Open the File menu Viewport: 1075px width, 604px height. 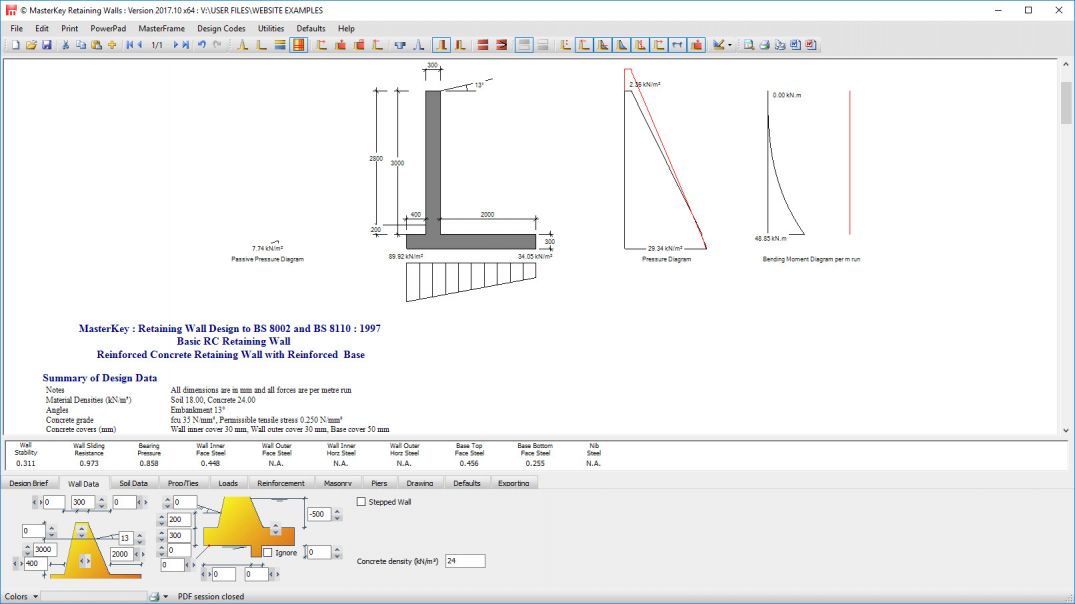[16, 28]
